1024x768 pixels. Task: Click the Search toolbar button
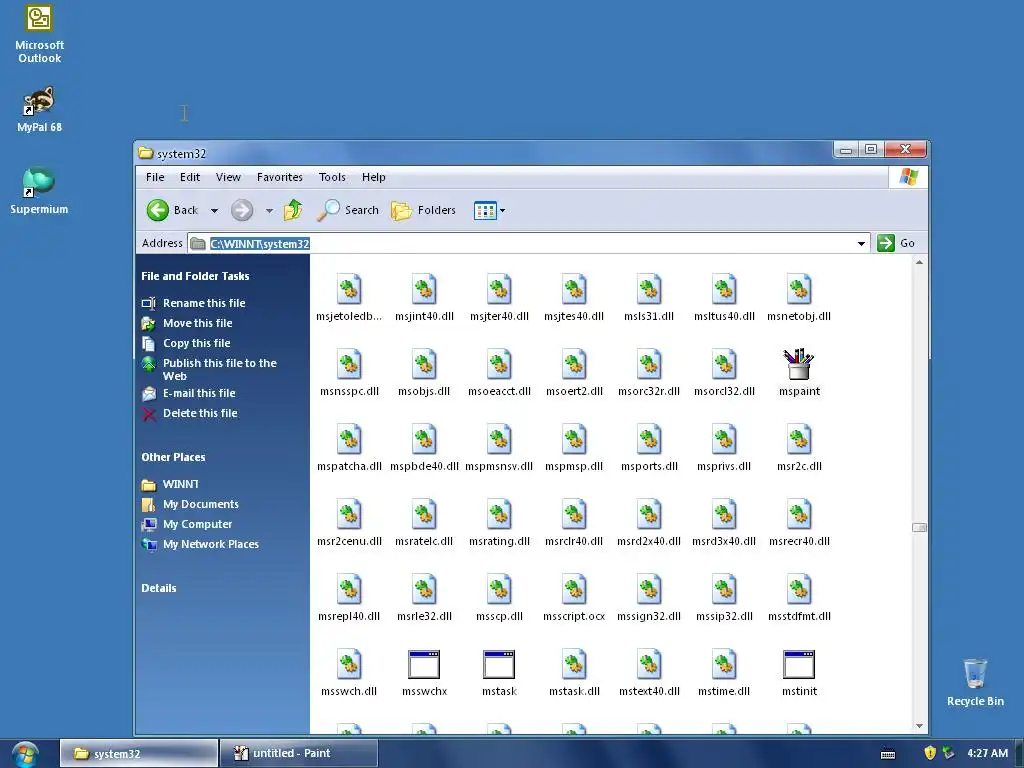pyautogui.click(x=348, y=210)
